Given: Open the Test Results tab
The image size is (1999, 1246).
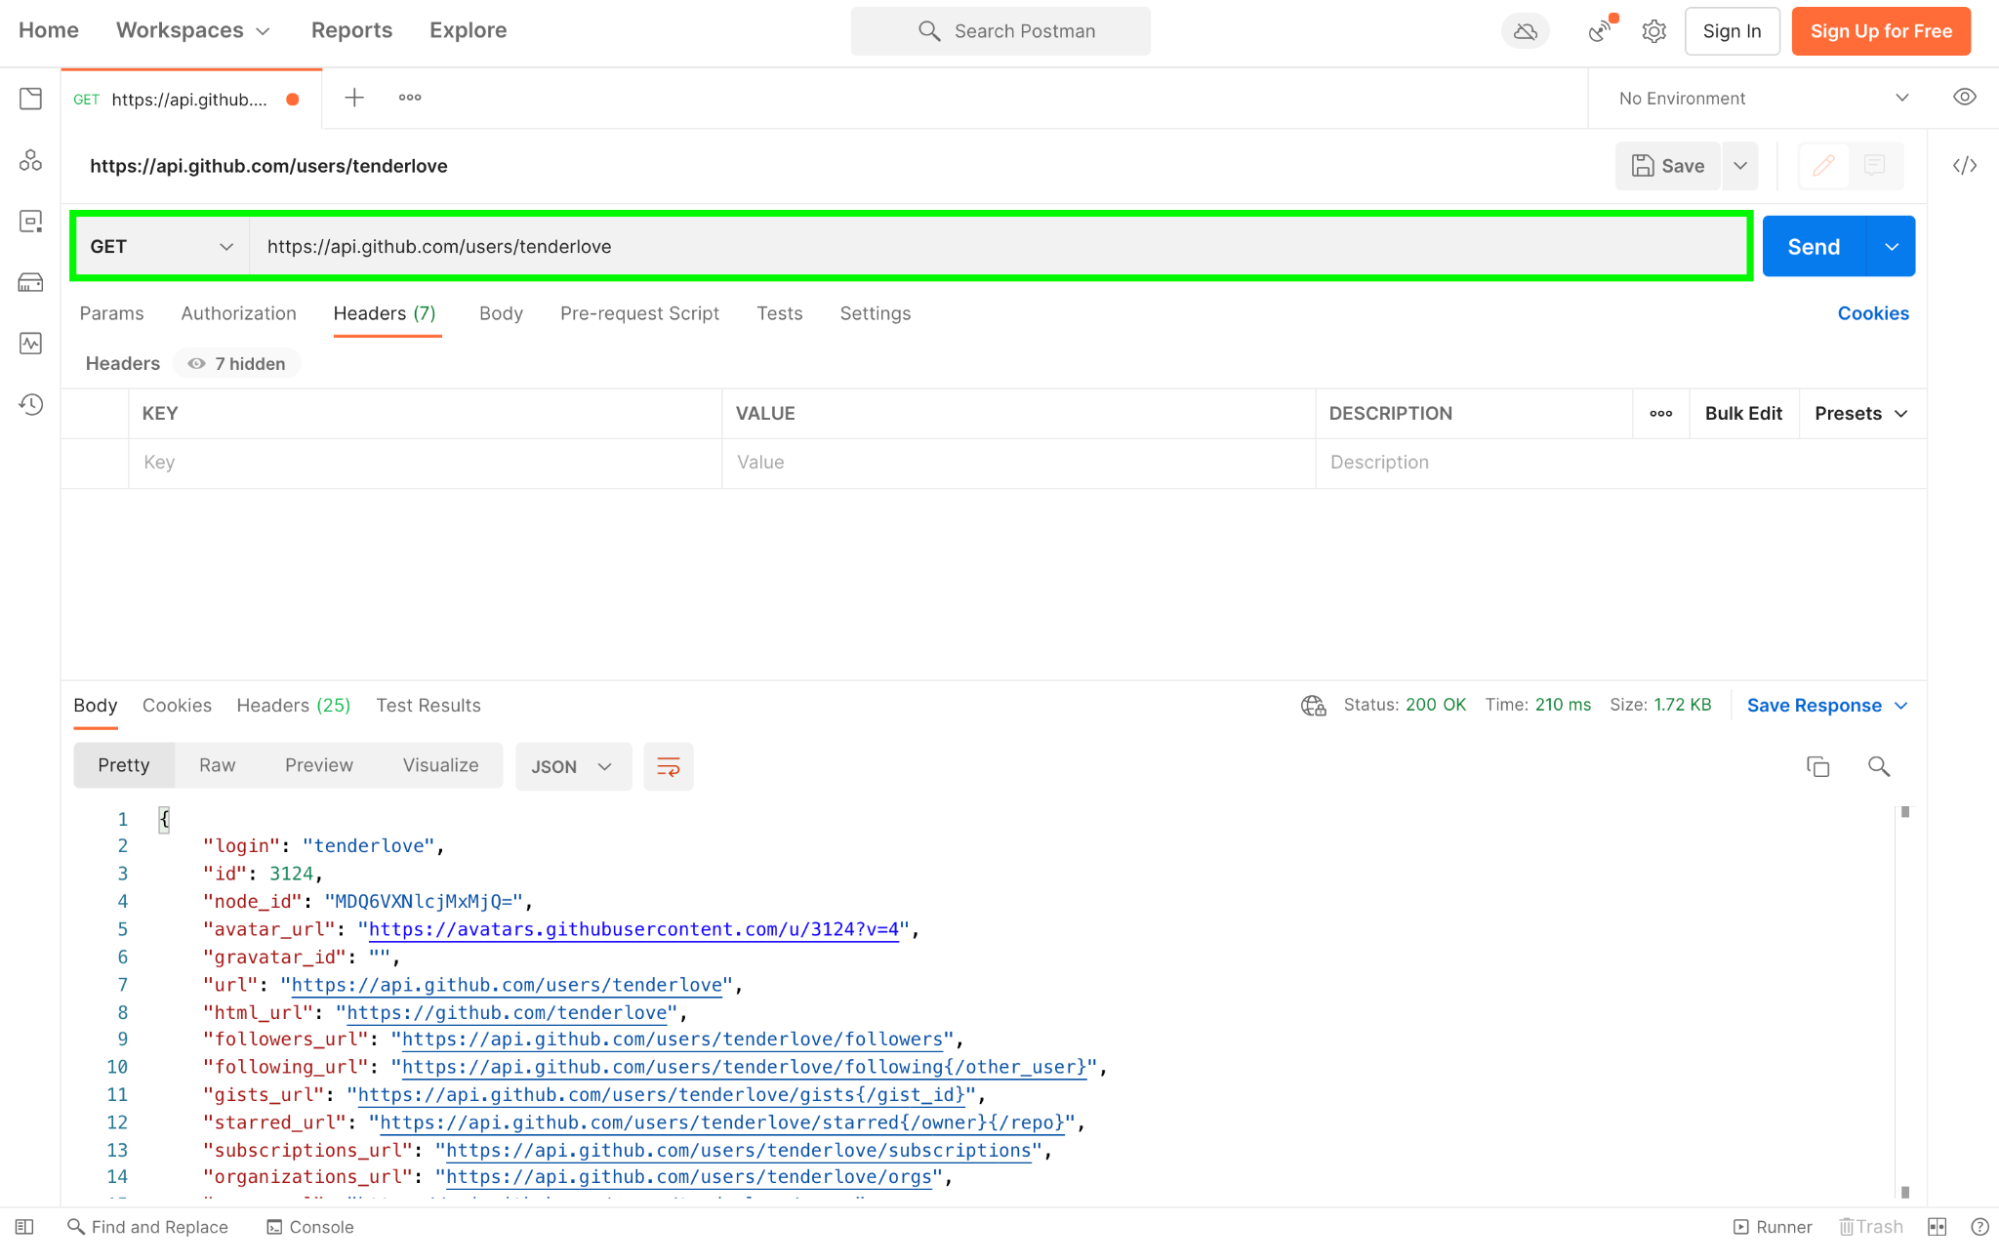Looking at the screenshot, I should pyautogui.click(x=428, y=706).
